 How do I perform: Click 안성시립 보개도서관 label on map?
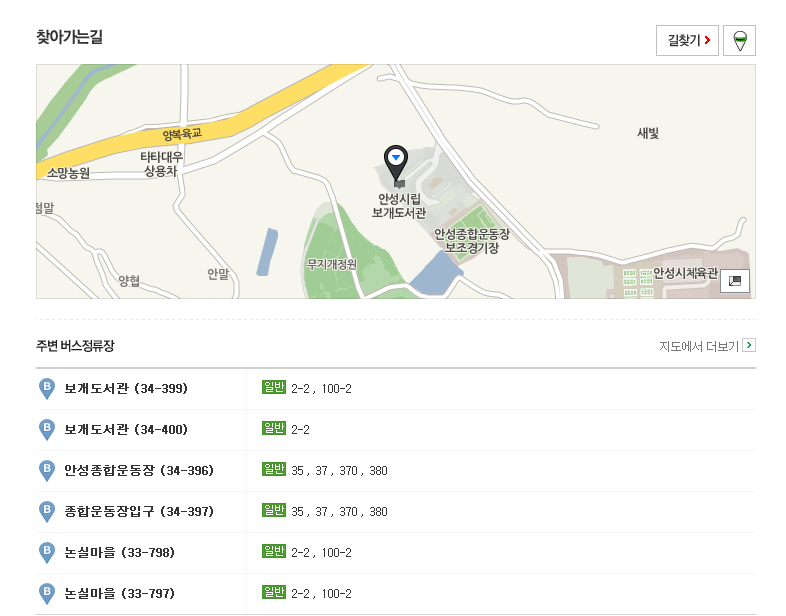pyautogui.click(x=399, y=205)
